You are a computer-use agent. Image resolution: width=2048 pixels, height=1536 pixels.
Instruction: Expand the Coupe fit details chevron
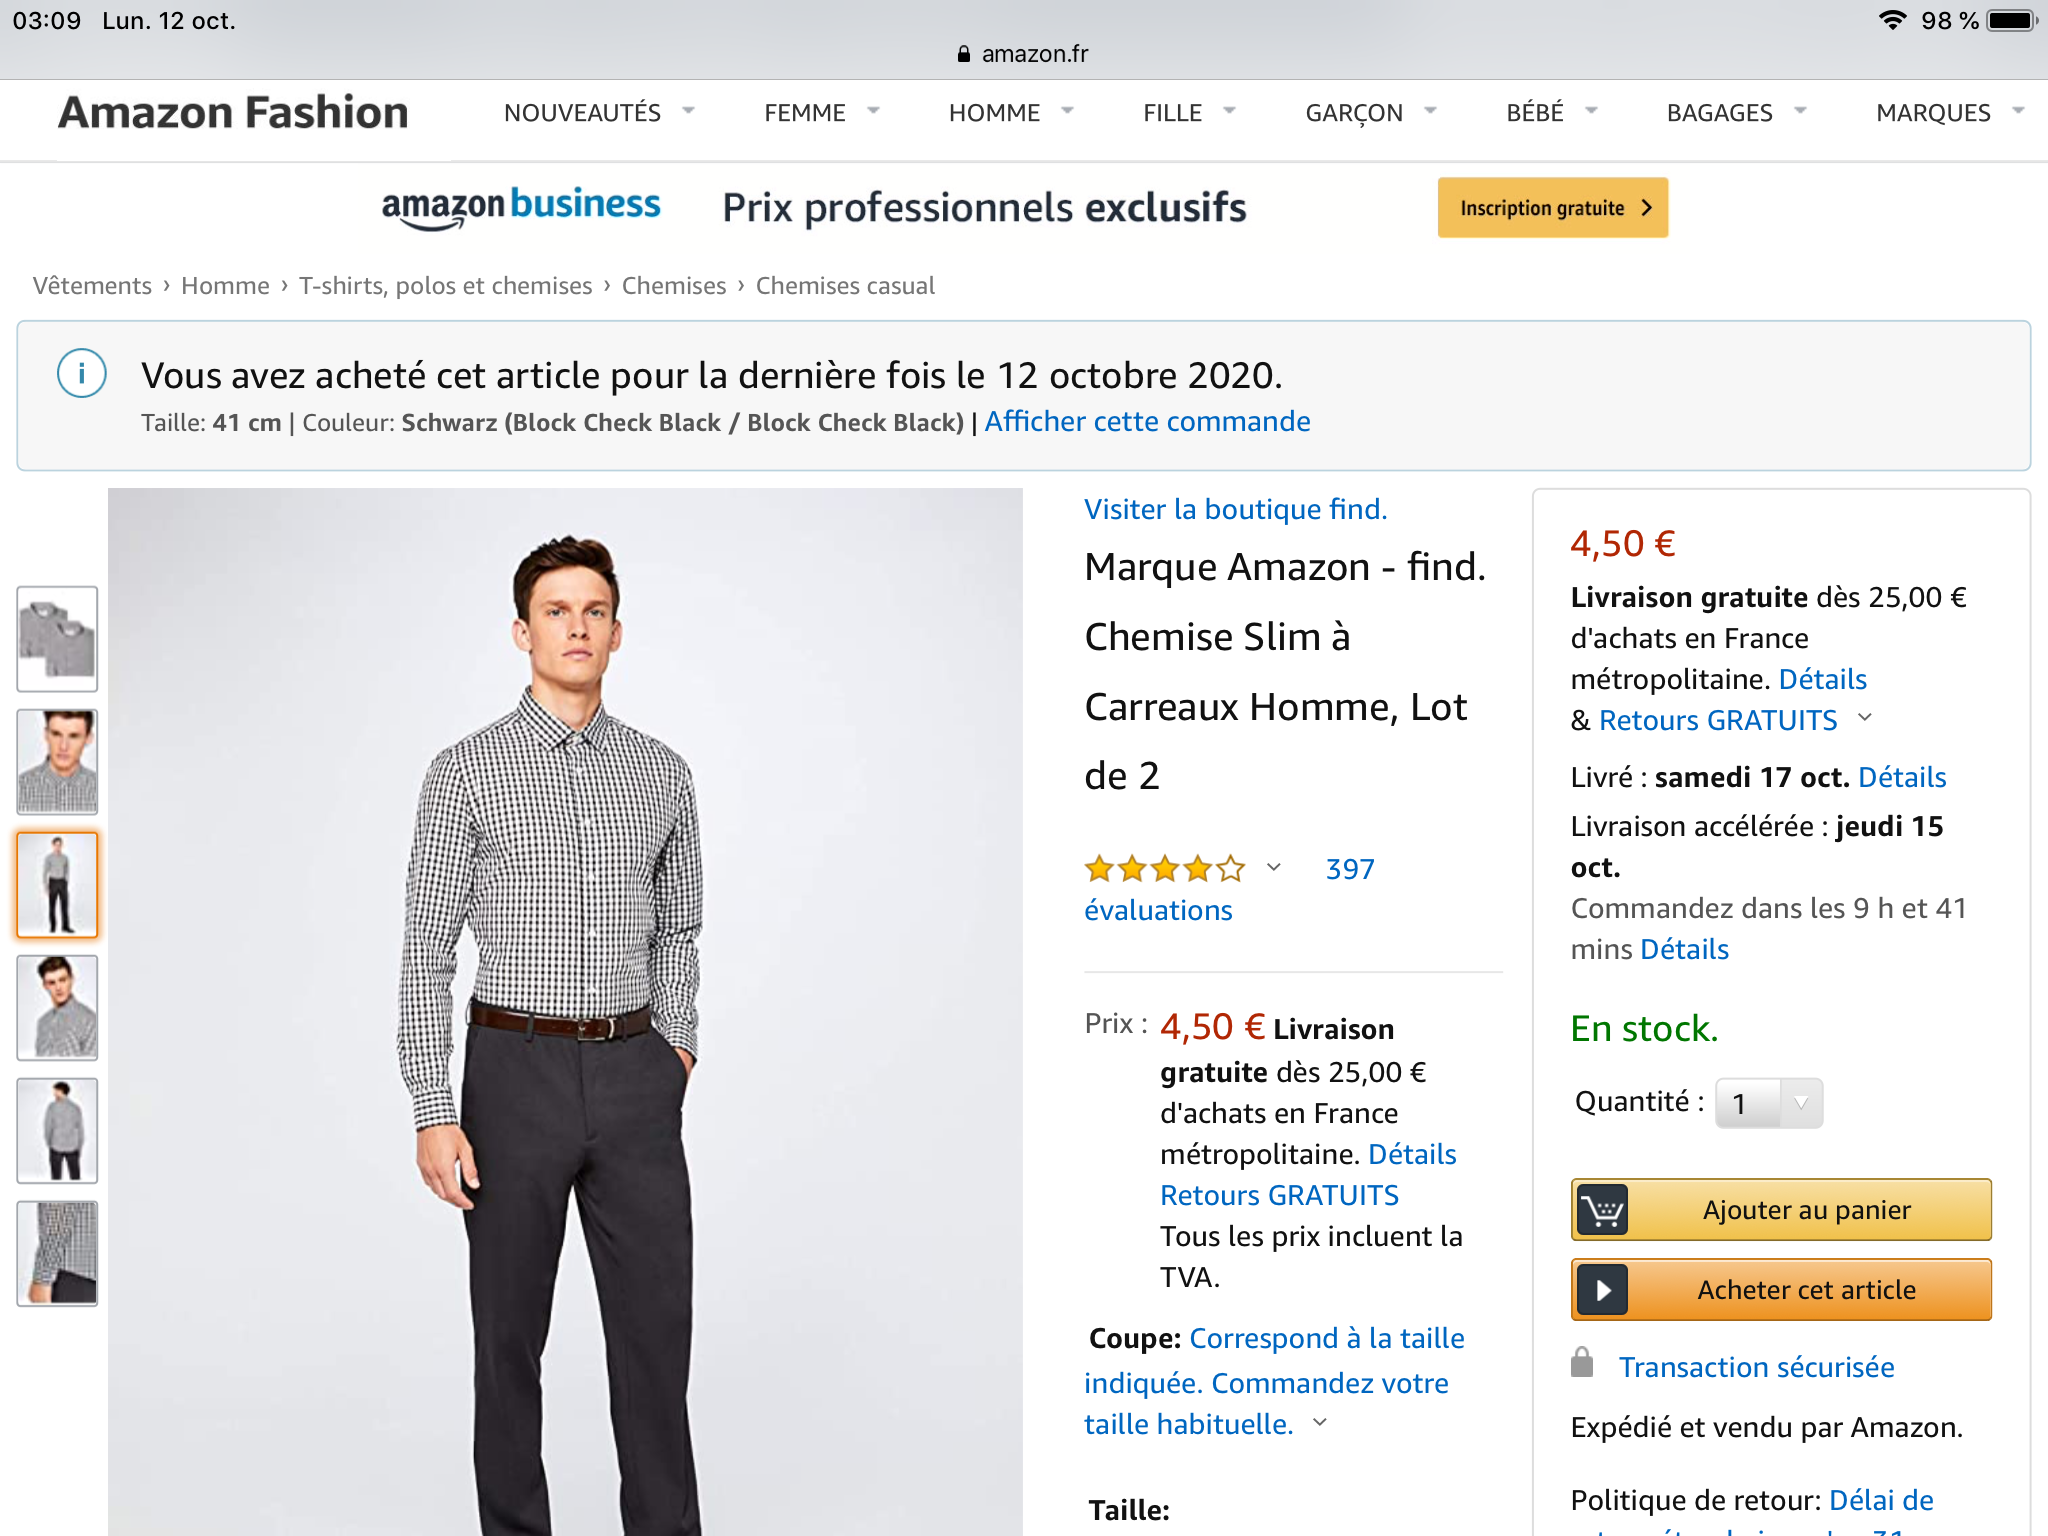pos(1320,1422)
